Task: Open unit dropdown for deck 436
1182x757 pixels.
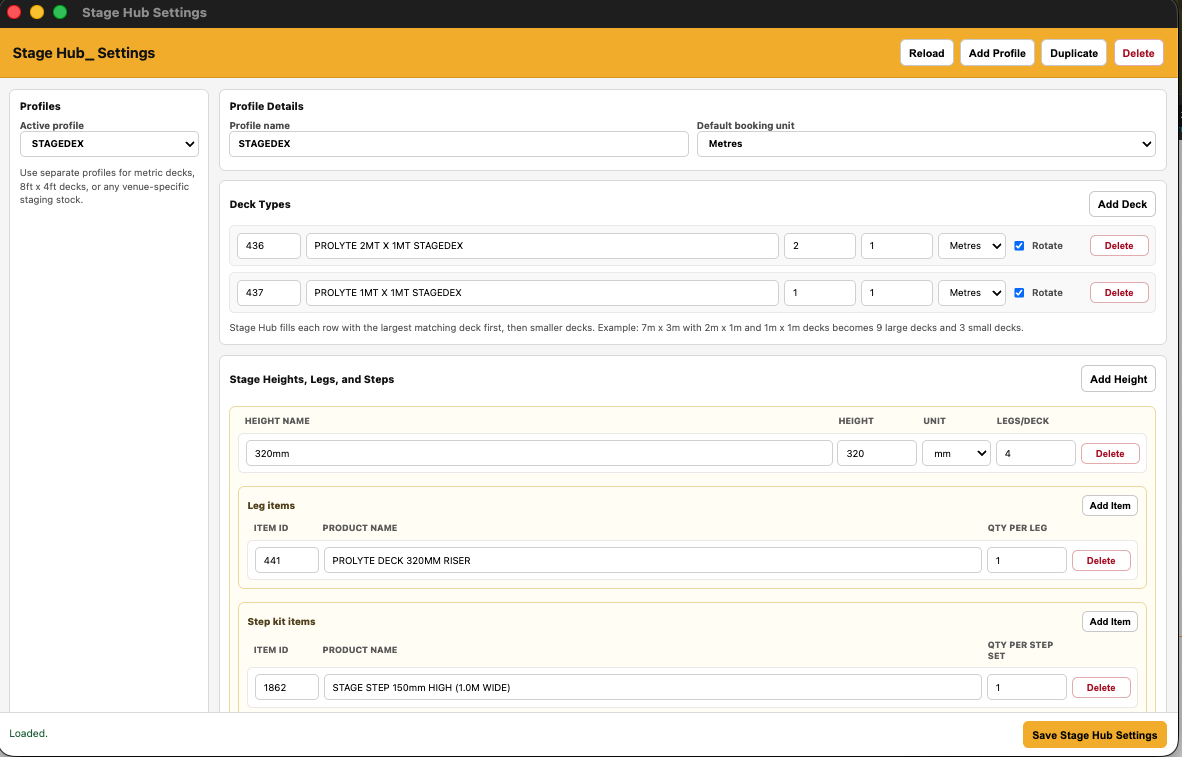Action: point(972,246)
